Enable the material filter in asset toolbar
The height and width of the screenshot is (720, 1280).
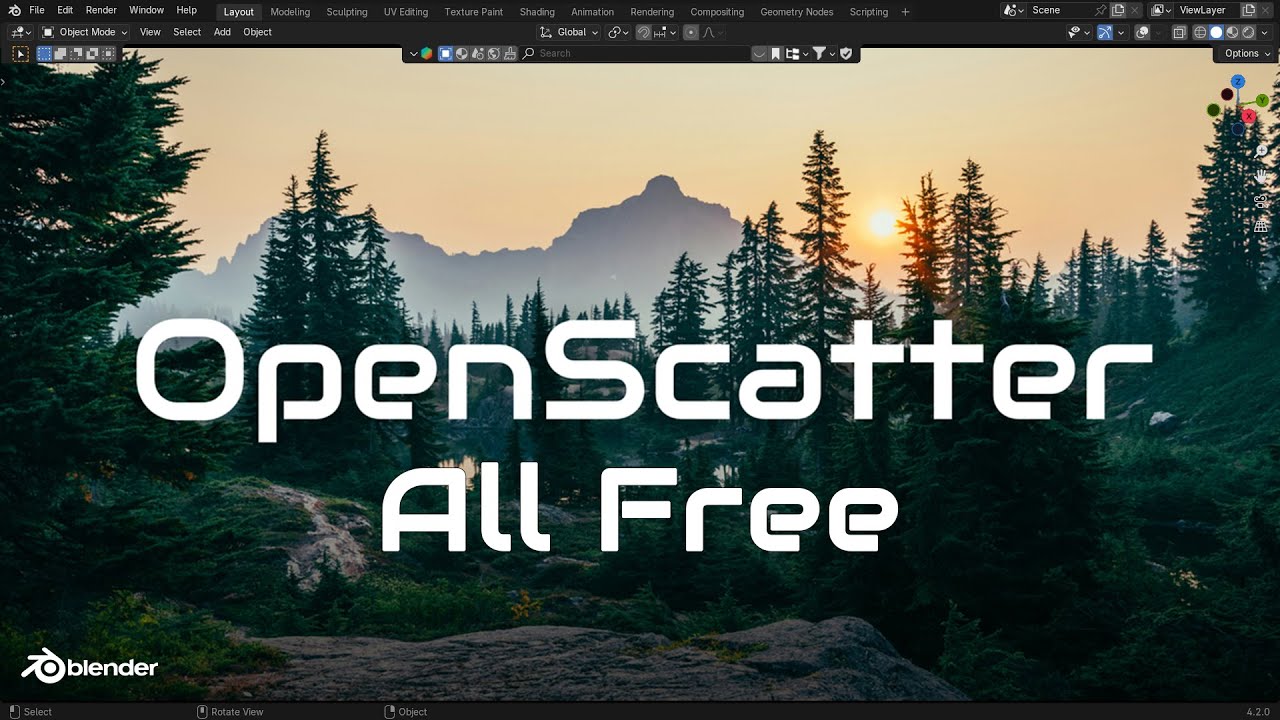tap(462, 54)
